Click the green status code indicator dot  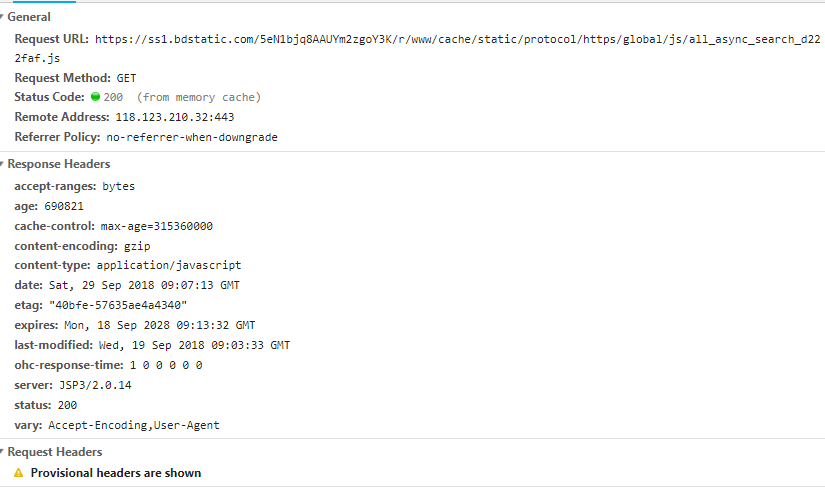pos(95,97)
